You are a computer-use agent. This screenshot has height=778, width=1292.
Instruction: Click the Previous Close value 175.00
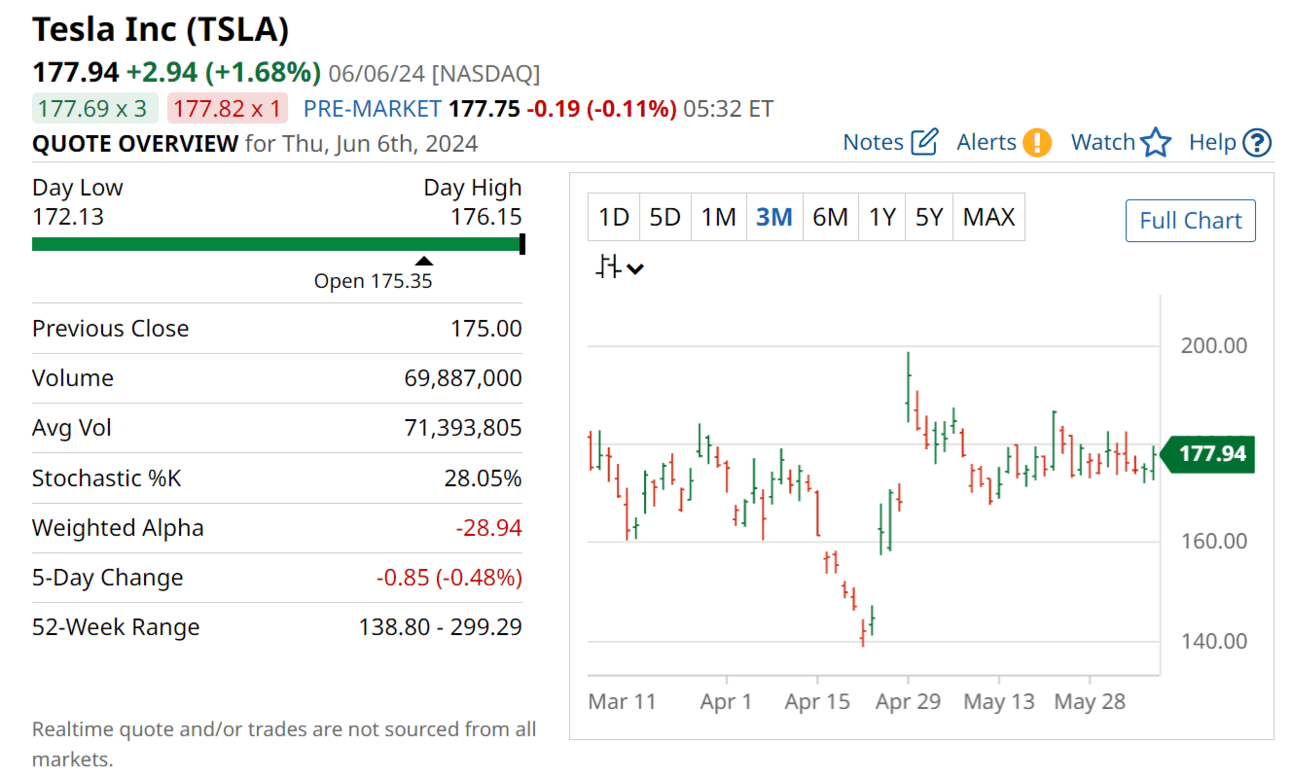tap(486, 328)
